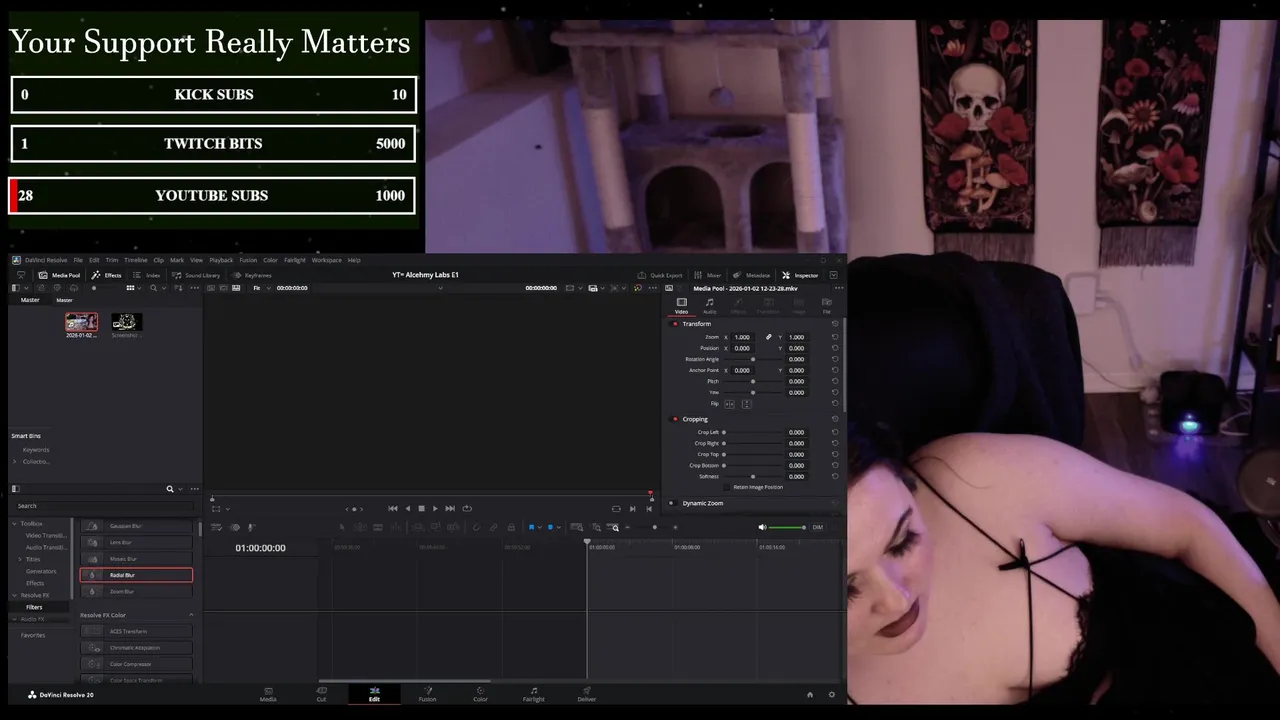Open the Timeline menu
The height and width of the screenshot is (720, 1280).
pos(135,260)
